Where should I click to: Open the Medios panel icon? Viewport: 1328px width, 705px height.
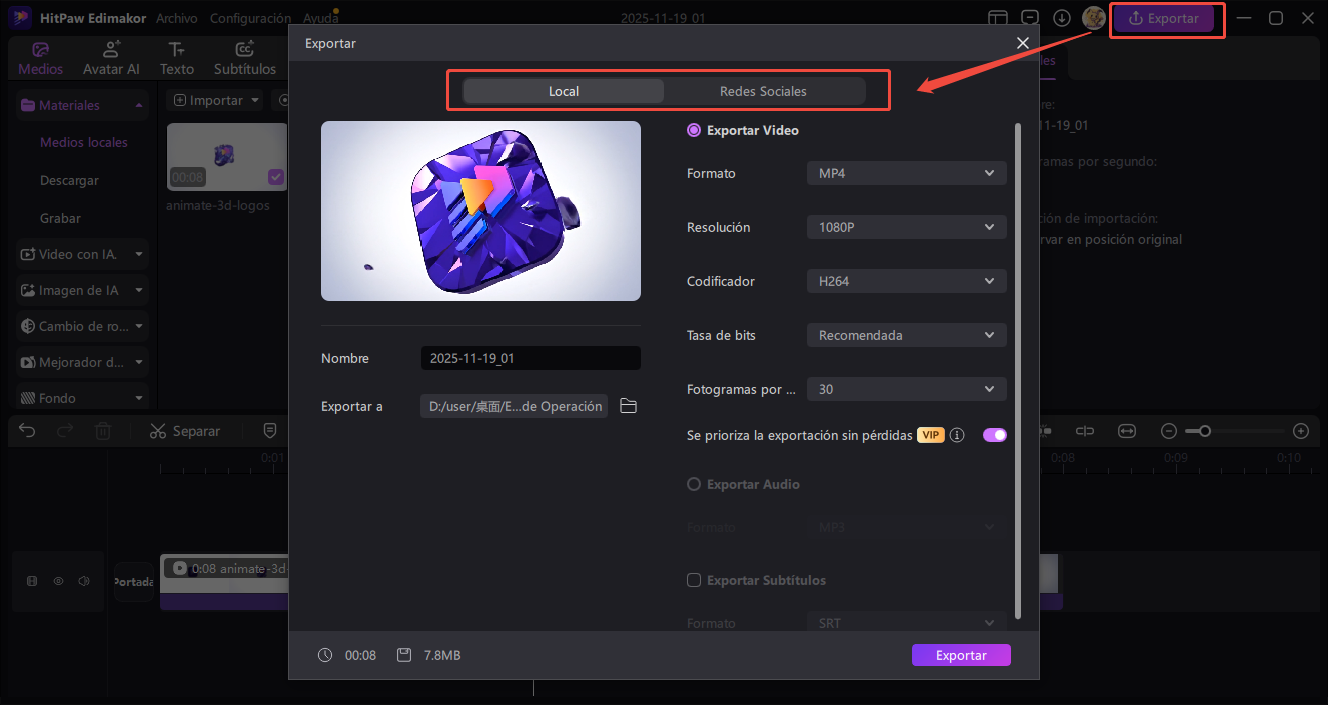tap(40, 50)
